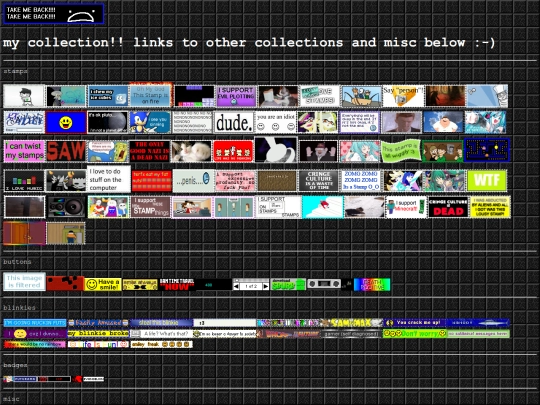Select the Rick Astley stamp
Screen dimensions: 540x405
click(402, 122)
